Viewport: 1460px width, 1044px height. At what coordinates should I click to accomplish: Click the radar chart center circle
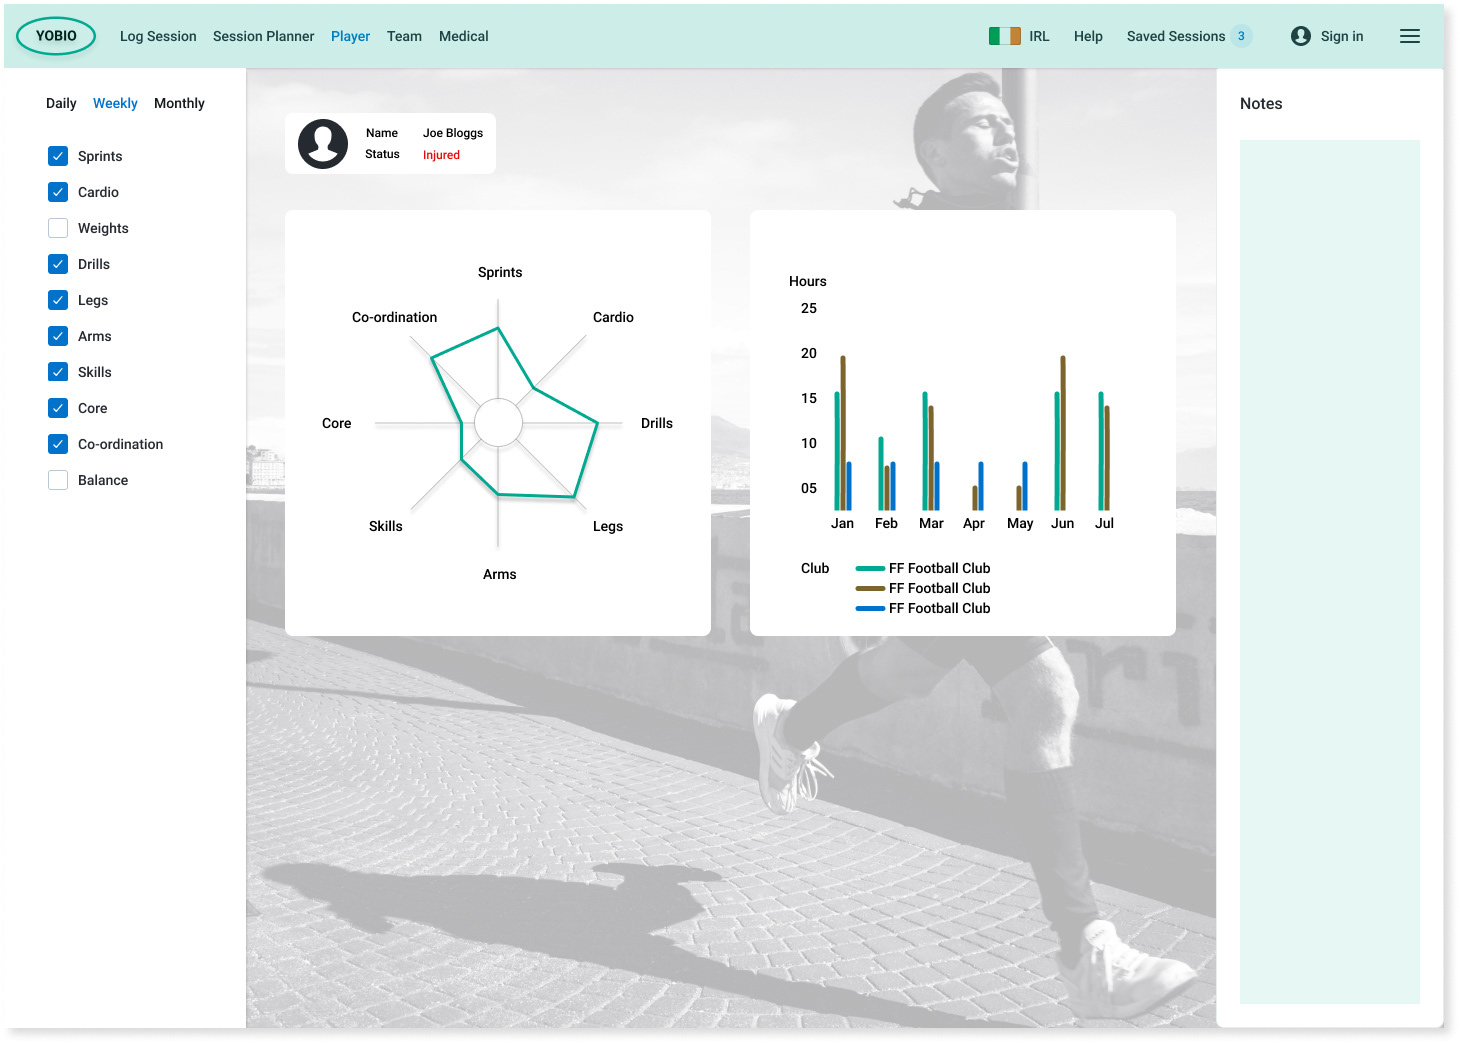[498, 423]
